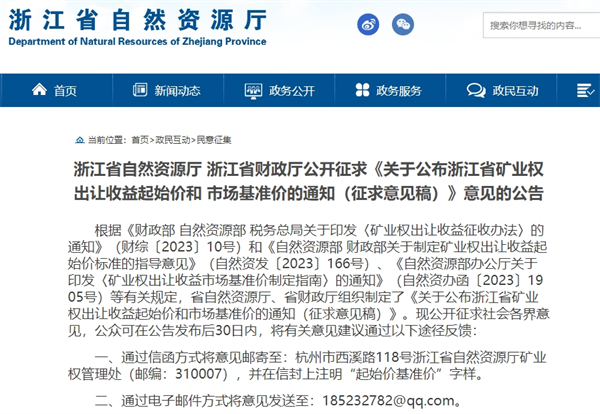Screen dimensions: 600x414
Task: Select 政务服务 in the navigation bar
Action: coord(398,91)
